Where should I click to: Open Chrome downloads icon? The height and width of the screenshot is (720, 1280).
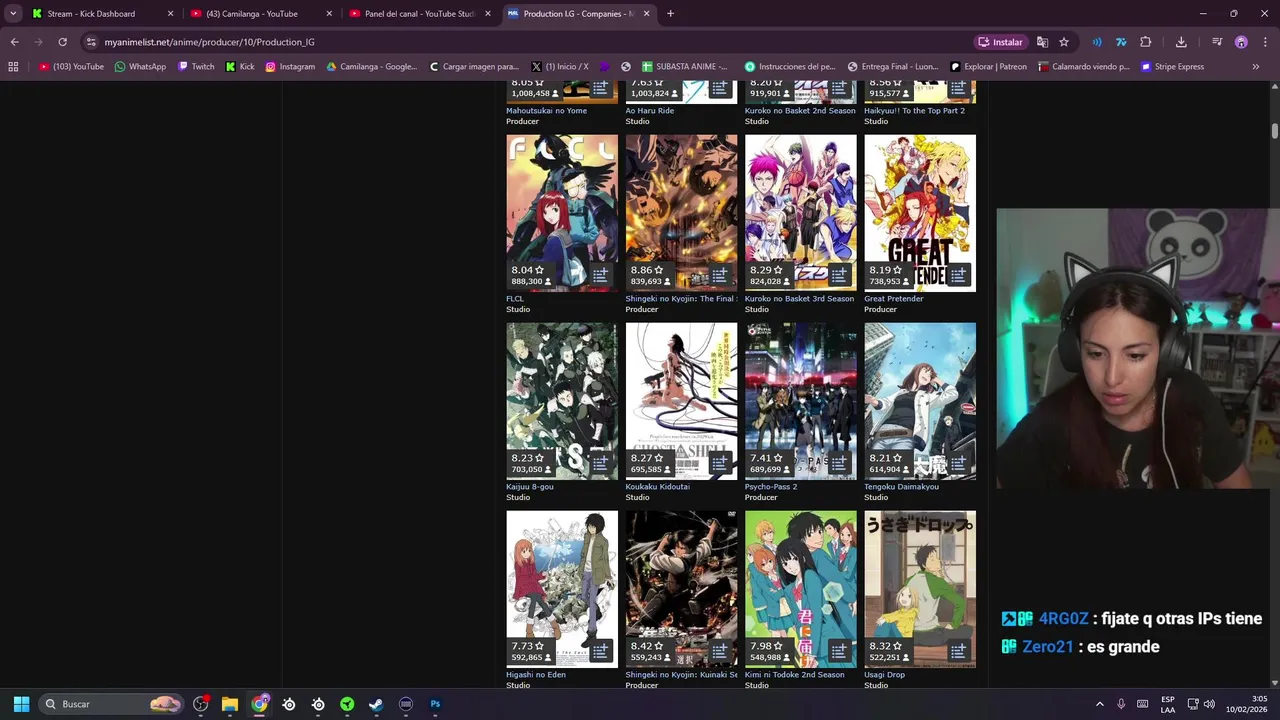coord(1181,42)
